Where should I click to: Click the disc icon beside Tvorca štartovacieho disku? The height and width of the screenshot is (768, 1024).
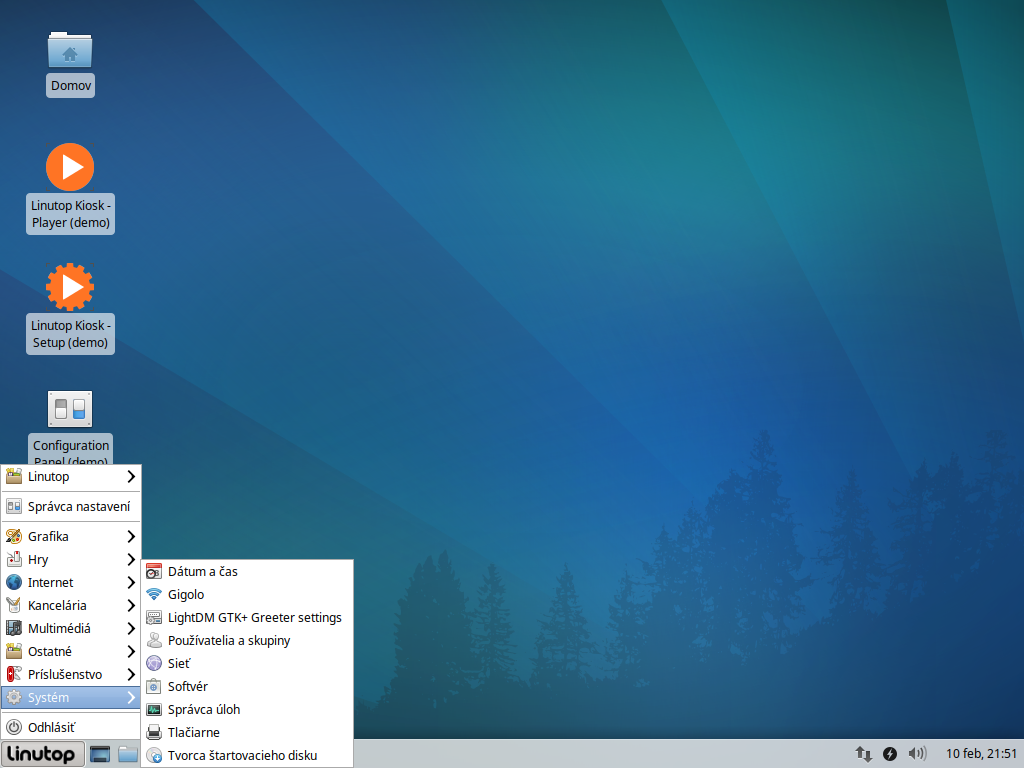pos(154,756)
